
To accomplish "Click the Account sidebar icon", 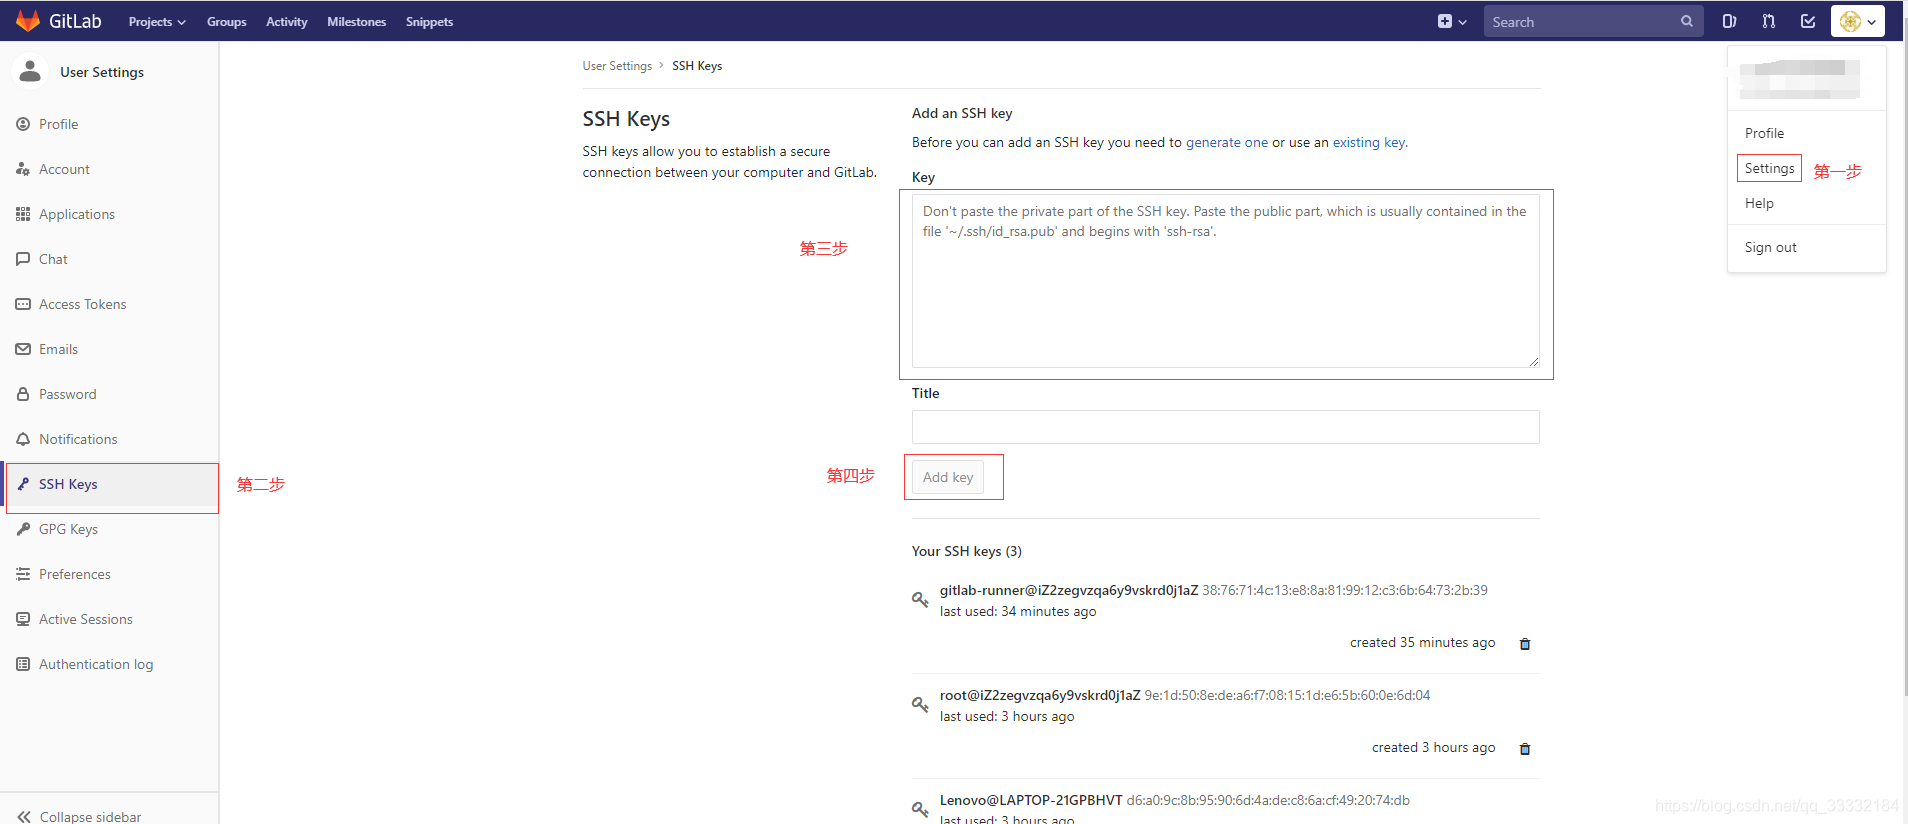I will 23,169.
